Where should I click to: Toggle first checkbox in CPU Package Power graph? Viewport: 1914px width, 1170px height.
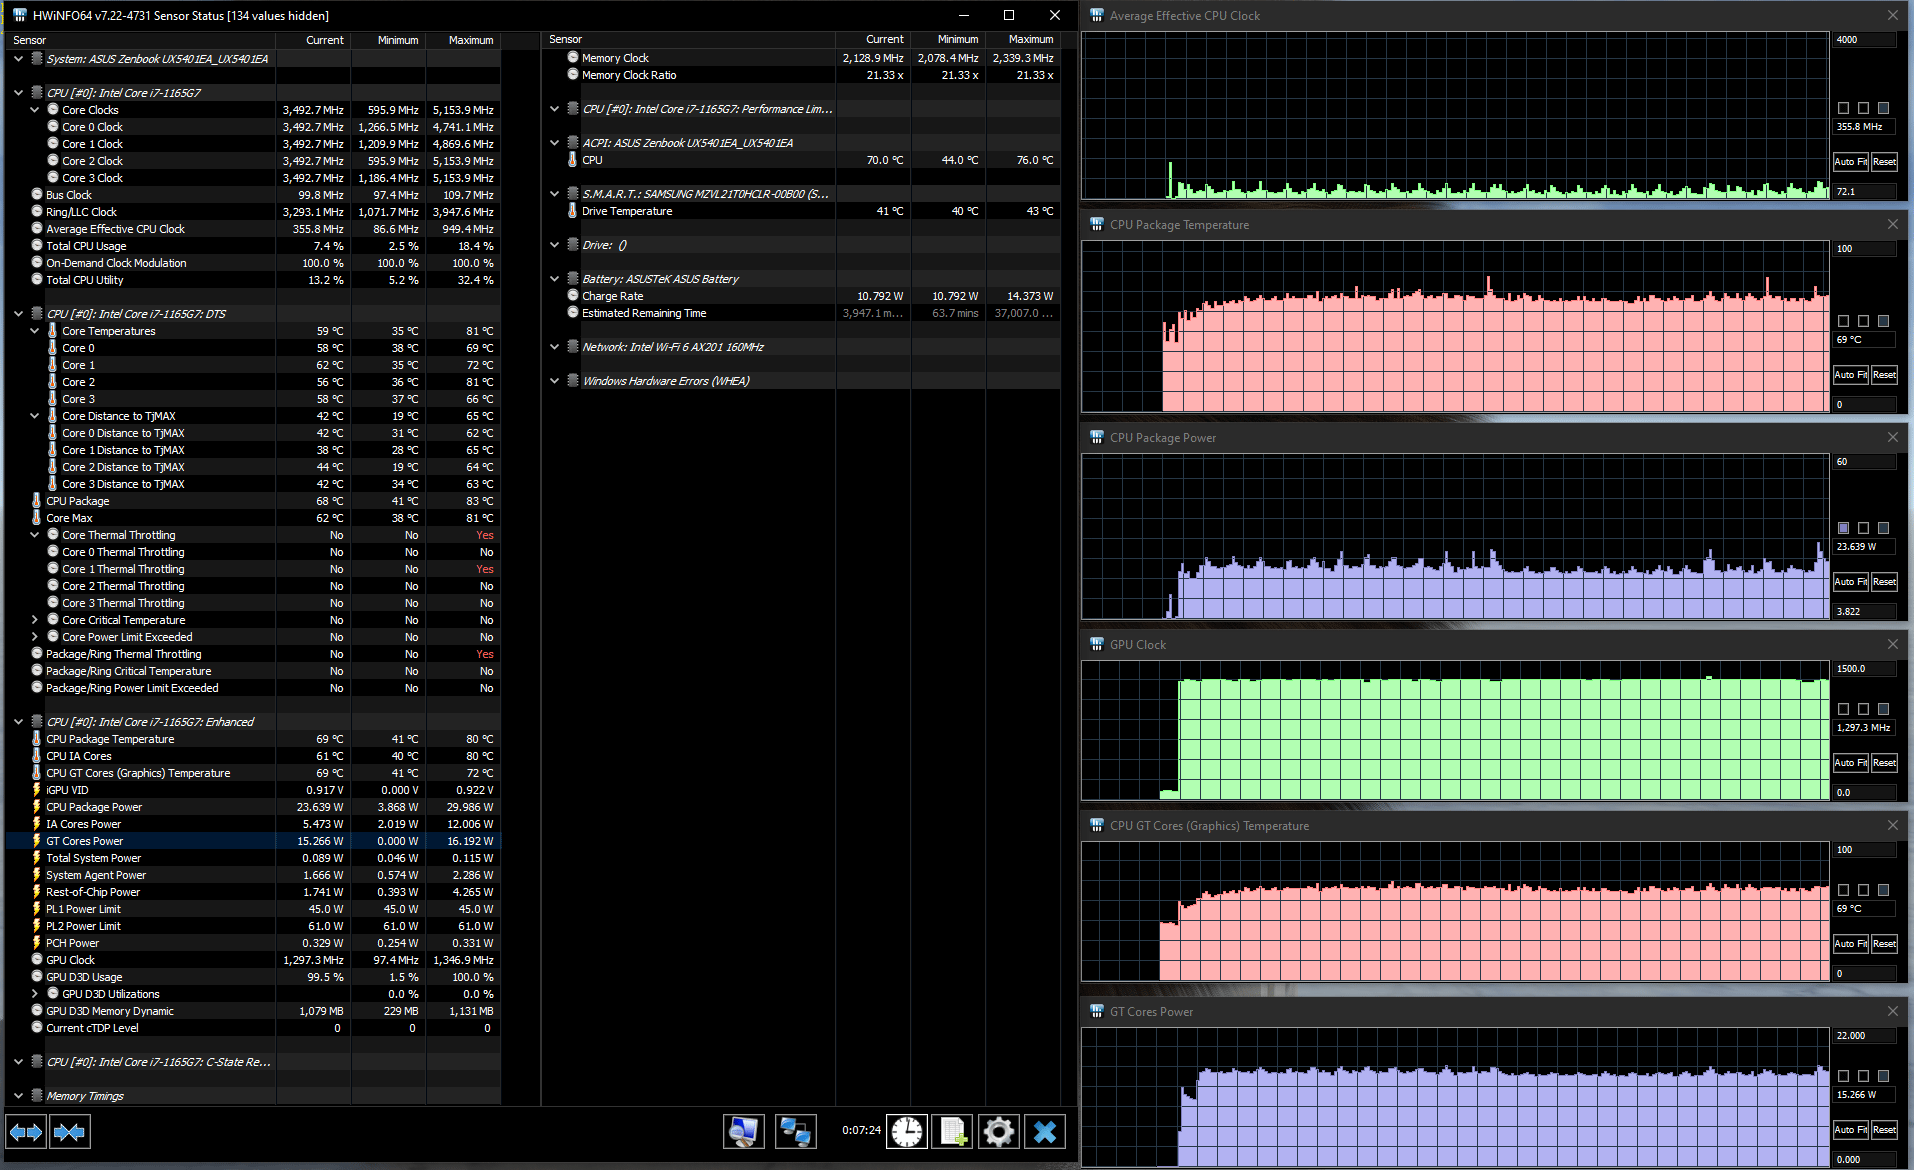(1843, 528)
